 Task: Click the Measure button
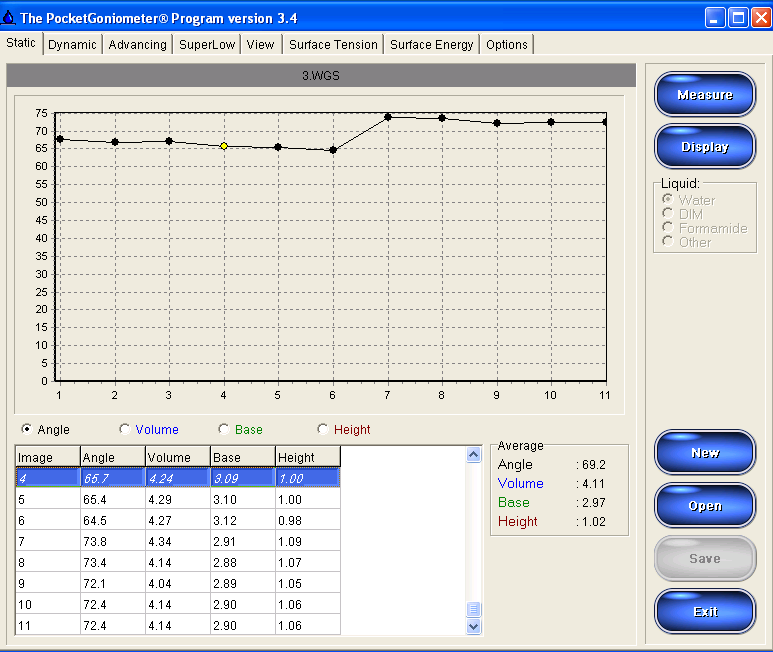pyautogui.click(x=705, y=94)
